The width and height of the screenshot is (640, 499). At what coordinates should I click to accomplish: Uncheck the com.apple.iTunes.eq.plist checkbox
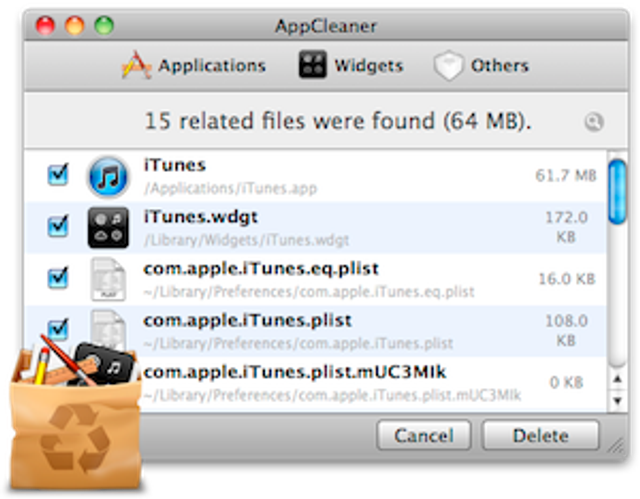[58, 277]
